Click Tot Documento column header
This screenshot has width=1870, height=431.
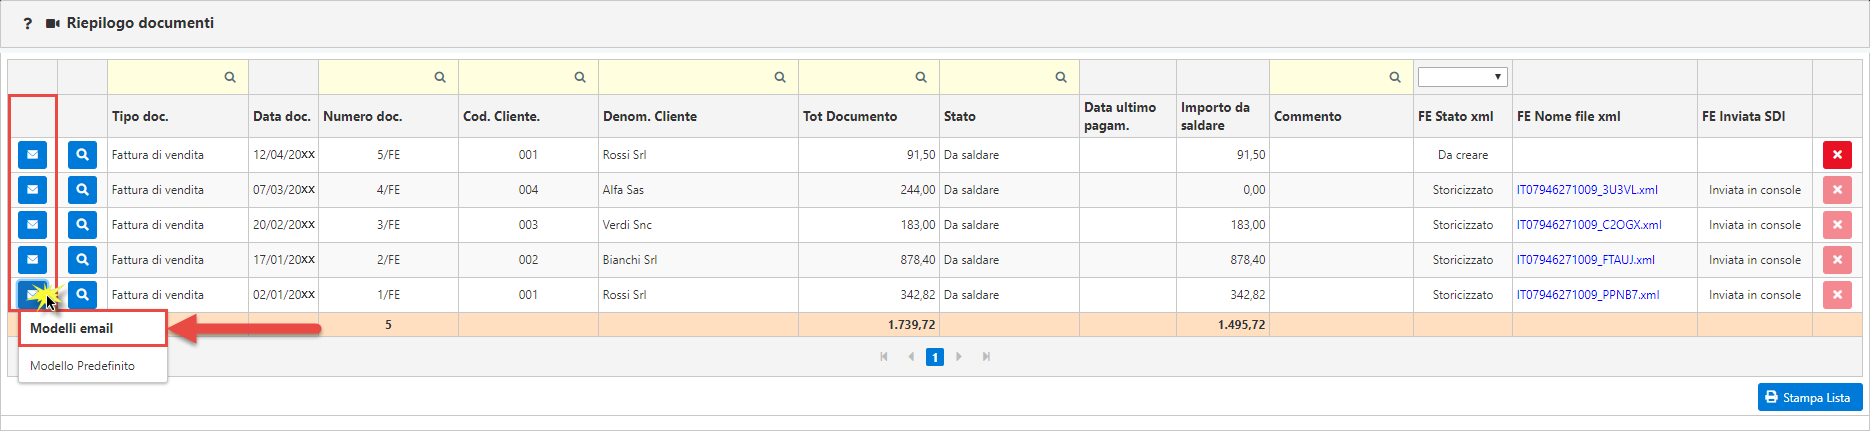coord(850,116)
